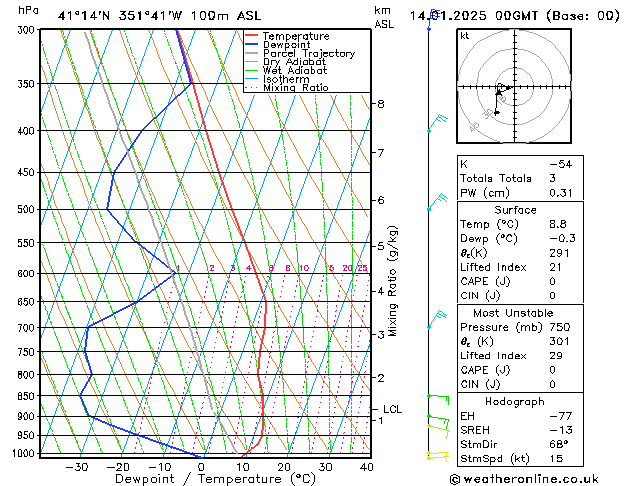Click the 'Mixing Ratio (g/kg)' vertical axis label
The width and height of the screenshot is (629, 486).
(x=392, y=281)
